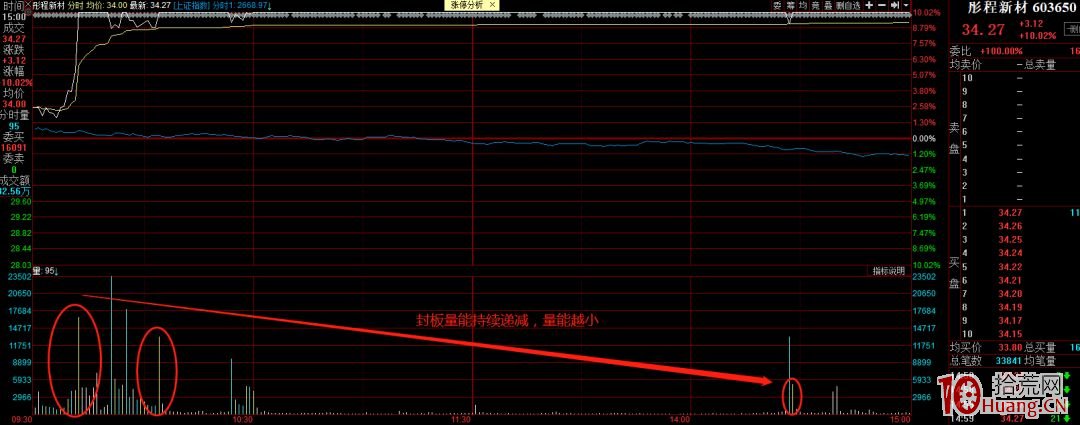Click the 上证指数 index link
Viewport: 1080px width, 425px height.
(x=191, y=5)
